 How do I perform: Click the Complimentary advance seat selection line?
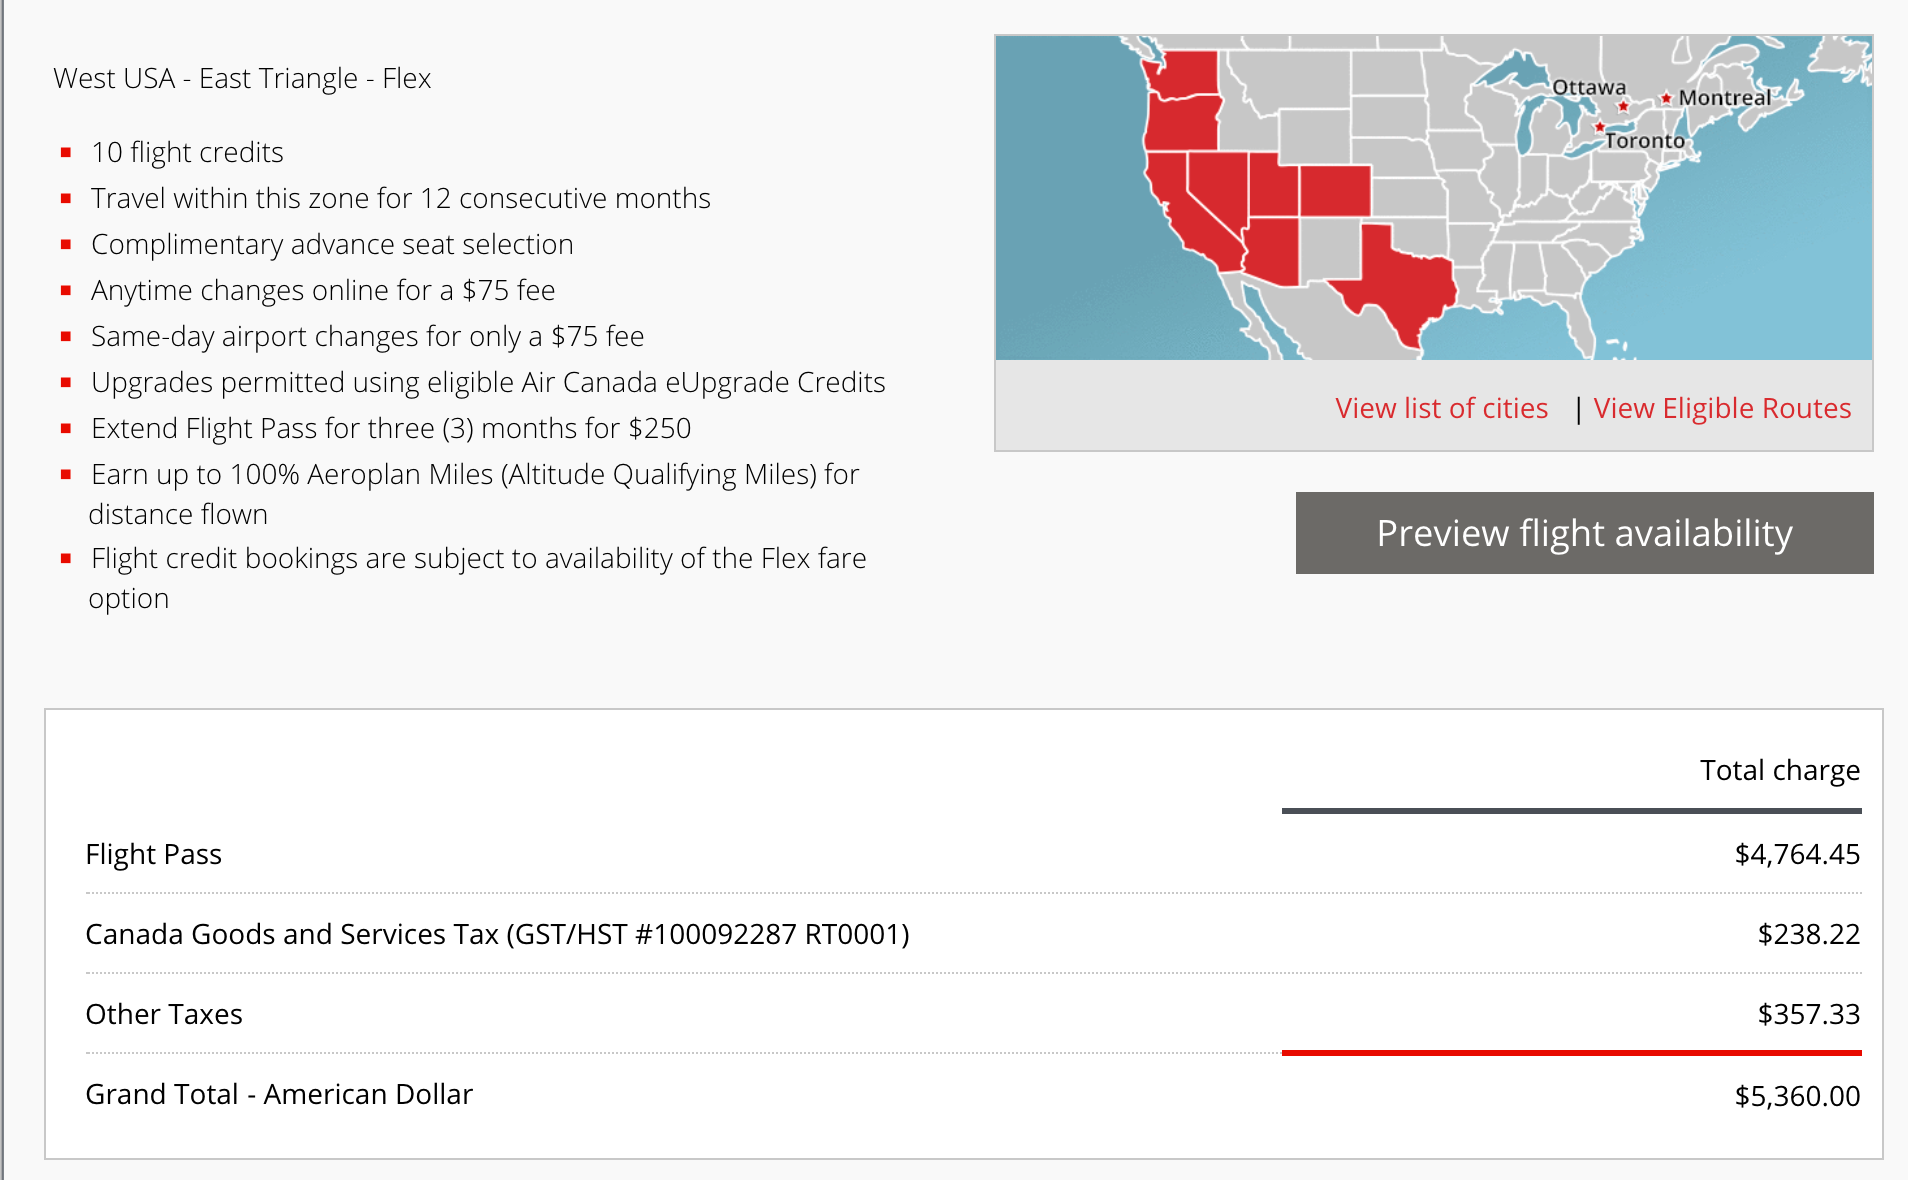coord(332,244)
